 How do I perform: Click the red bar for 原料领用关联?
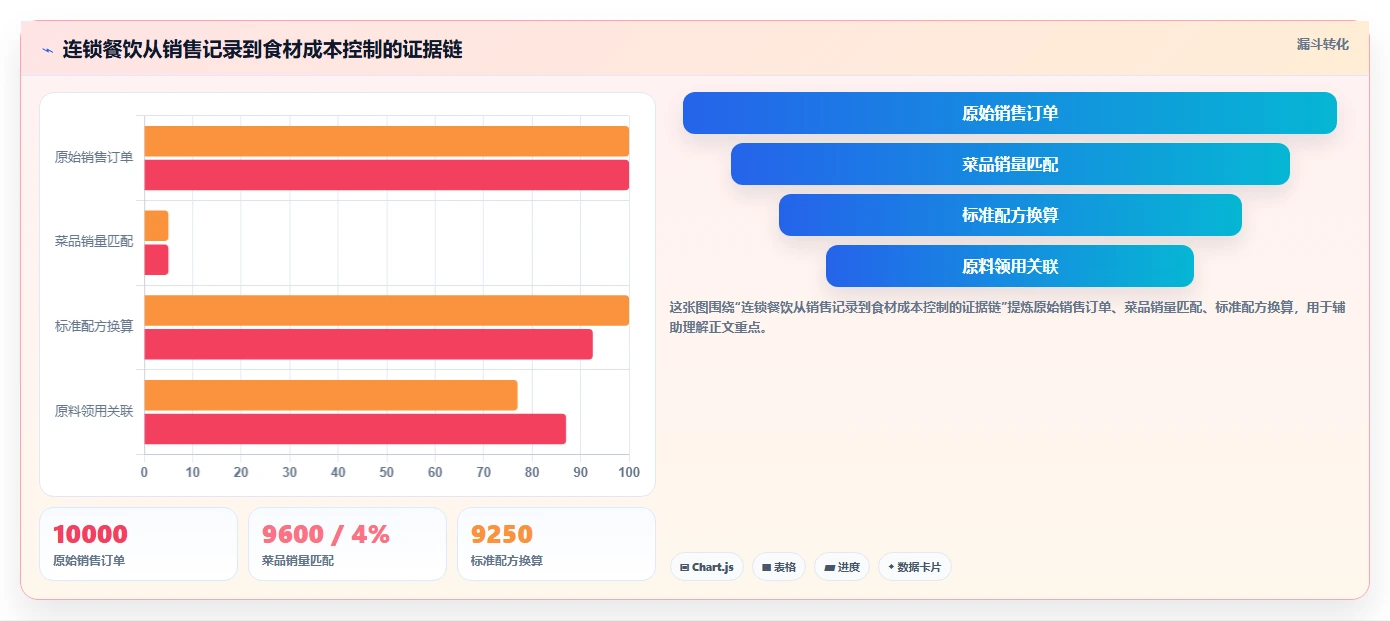pyautogui.click(x=355, y=429)
